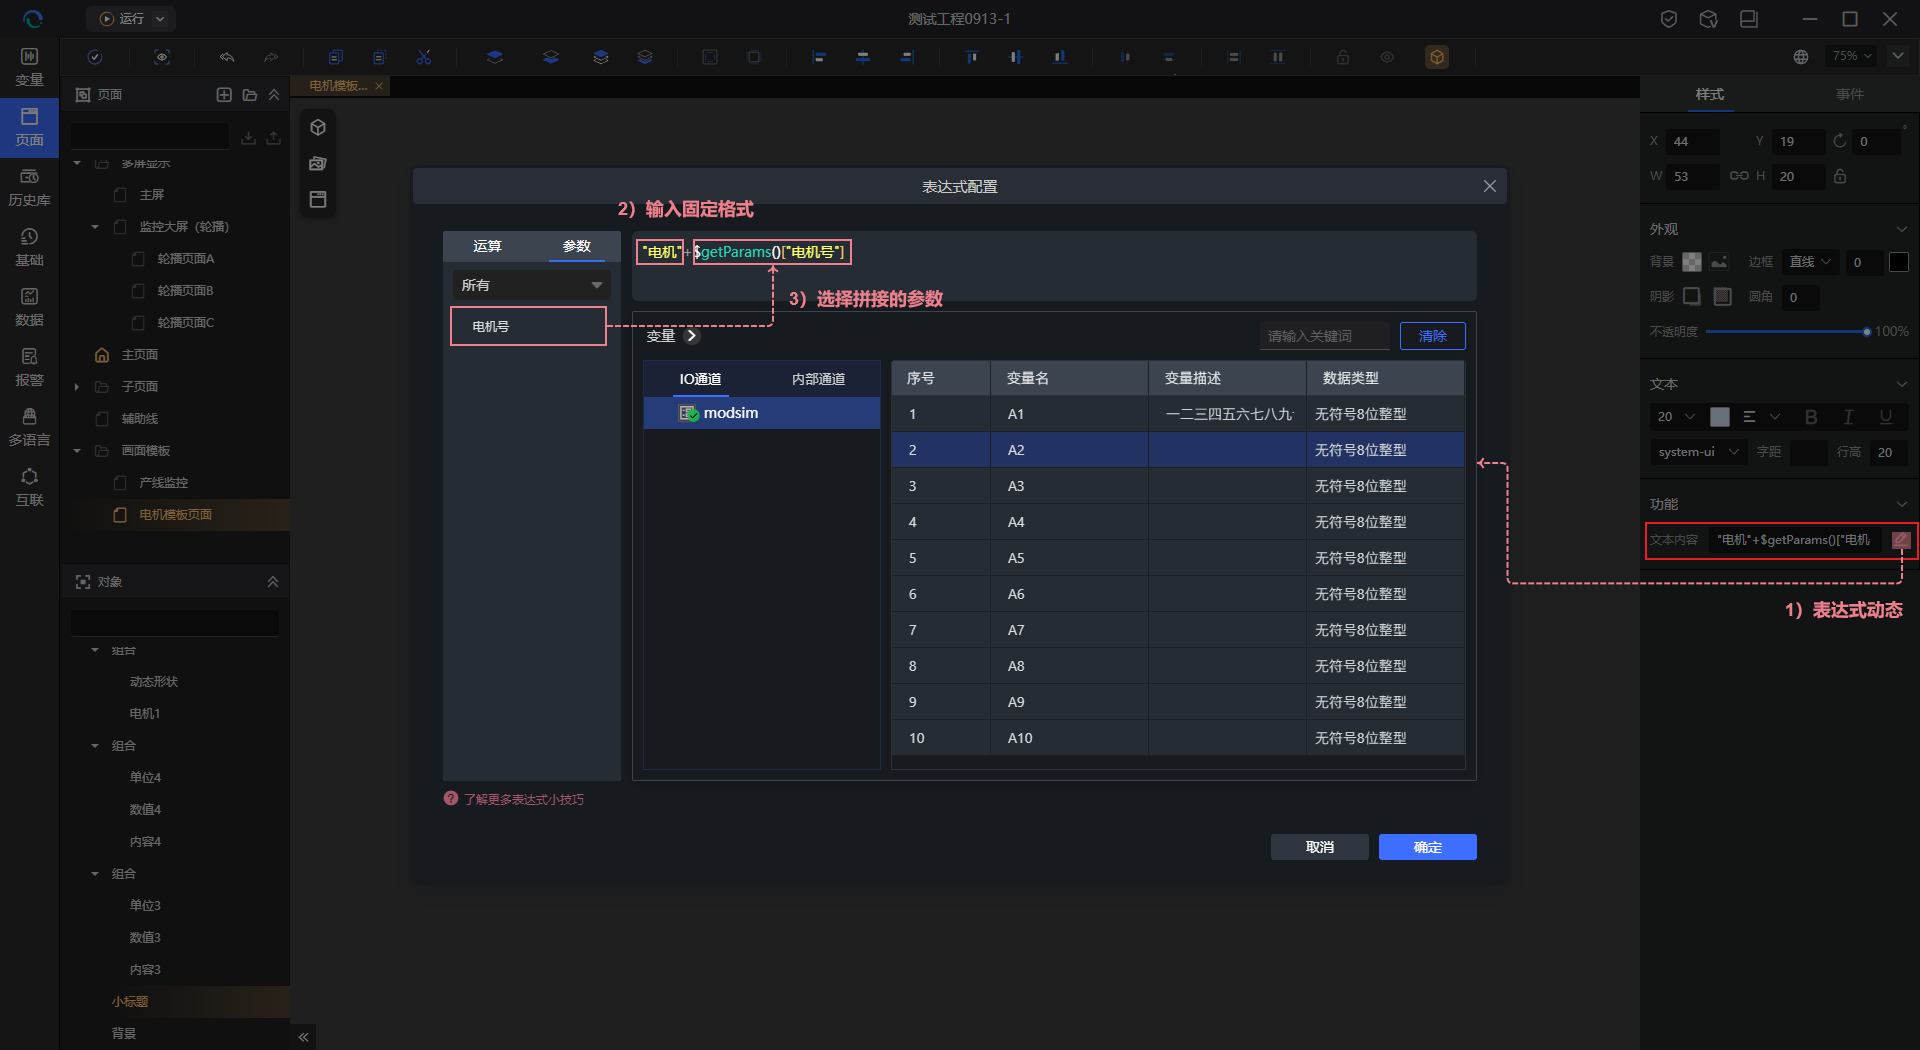The image size is (1920, 1050).
Task: Open the 数据 sidebar panel
Action: (x=29, y=307)
